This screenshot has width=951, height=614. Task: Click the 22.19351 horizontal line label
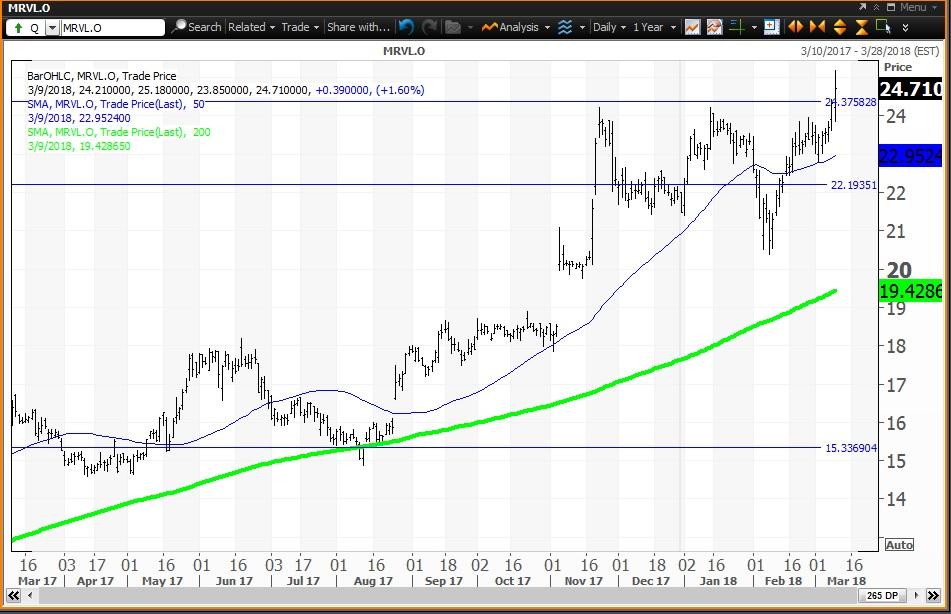coord(853,185)
